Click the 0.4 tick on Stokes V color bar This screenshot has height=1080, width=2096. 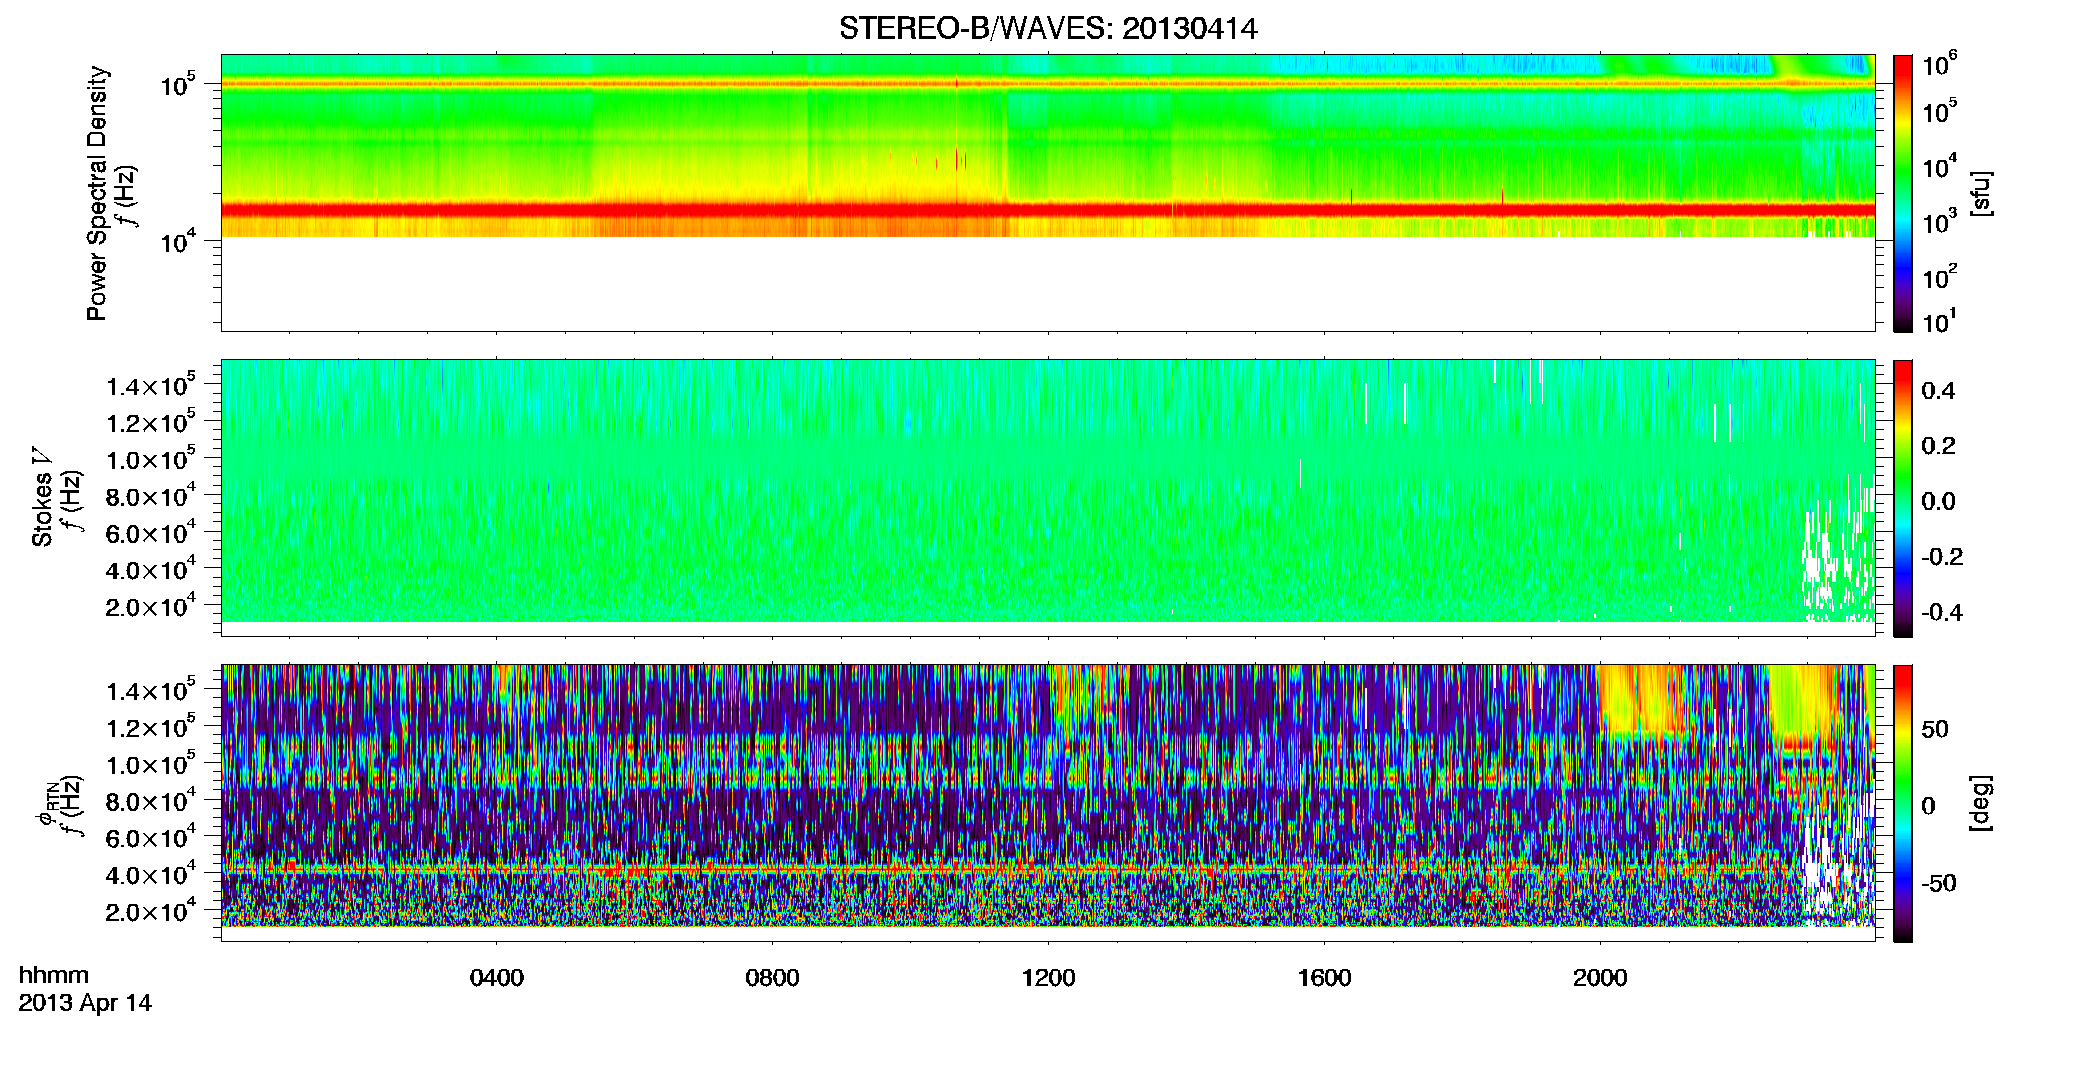point(1938,391)
